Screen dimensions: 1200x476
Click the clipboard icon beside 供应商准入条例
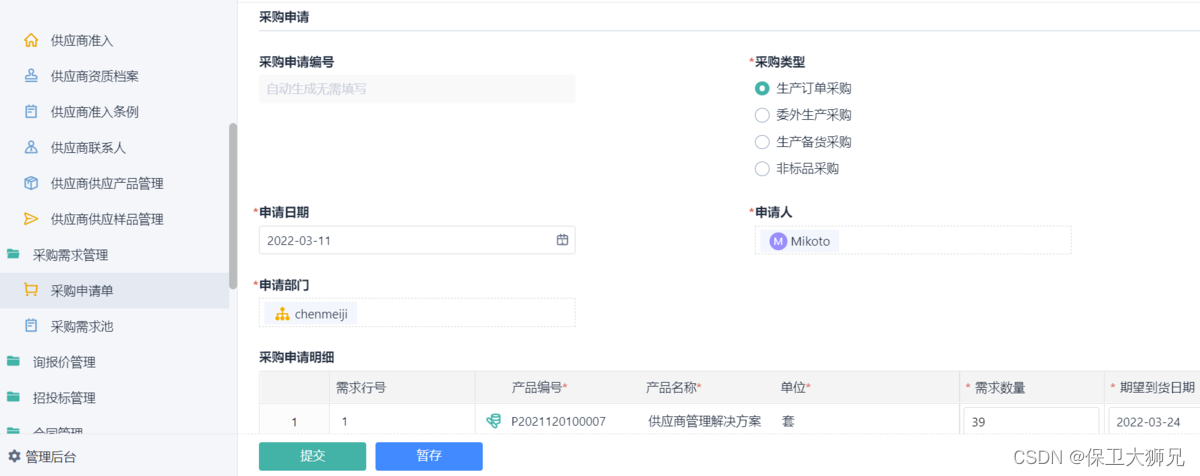tap(31, 112)
